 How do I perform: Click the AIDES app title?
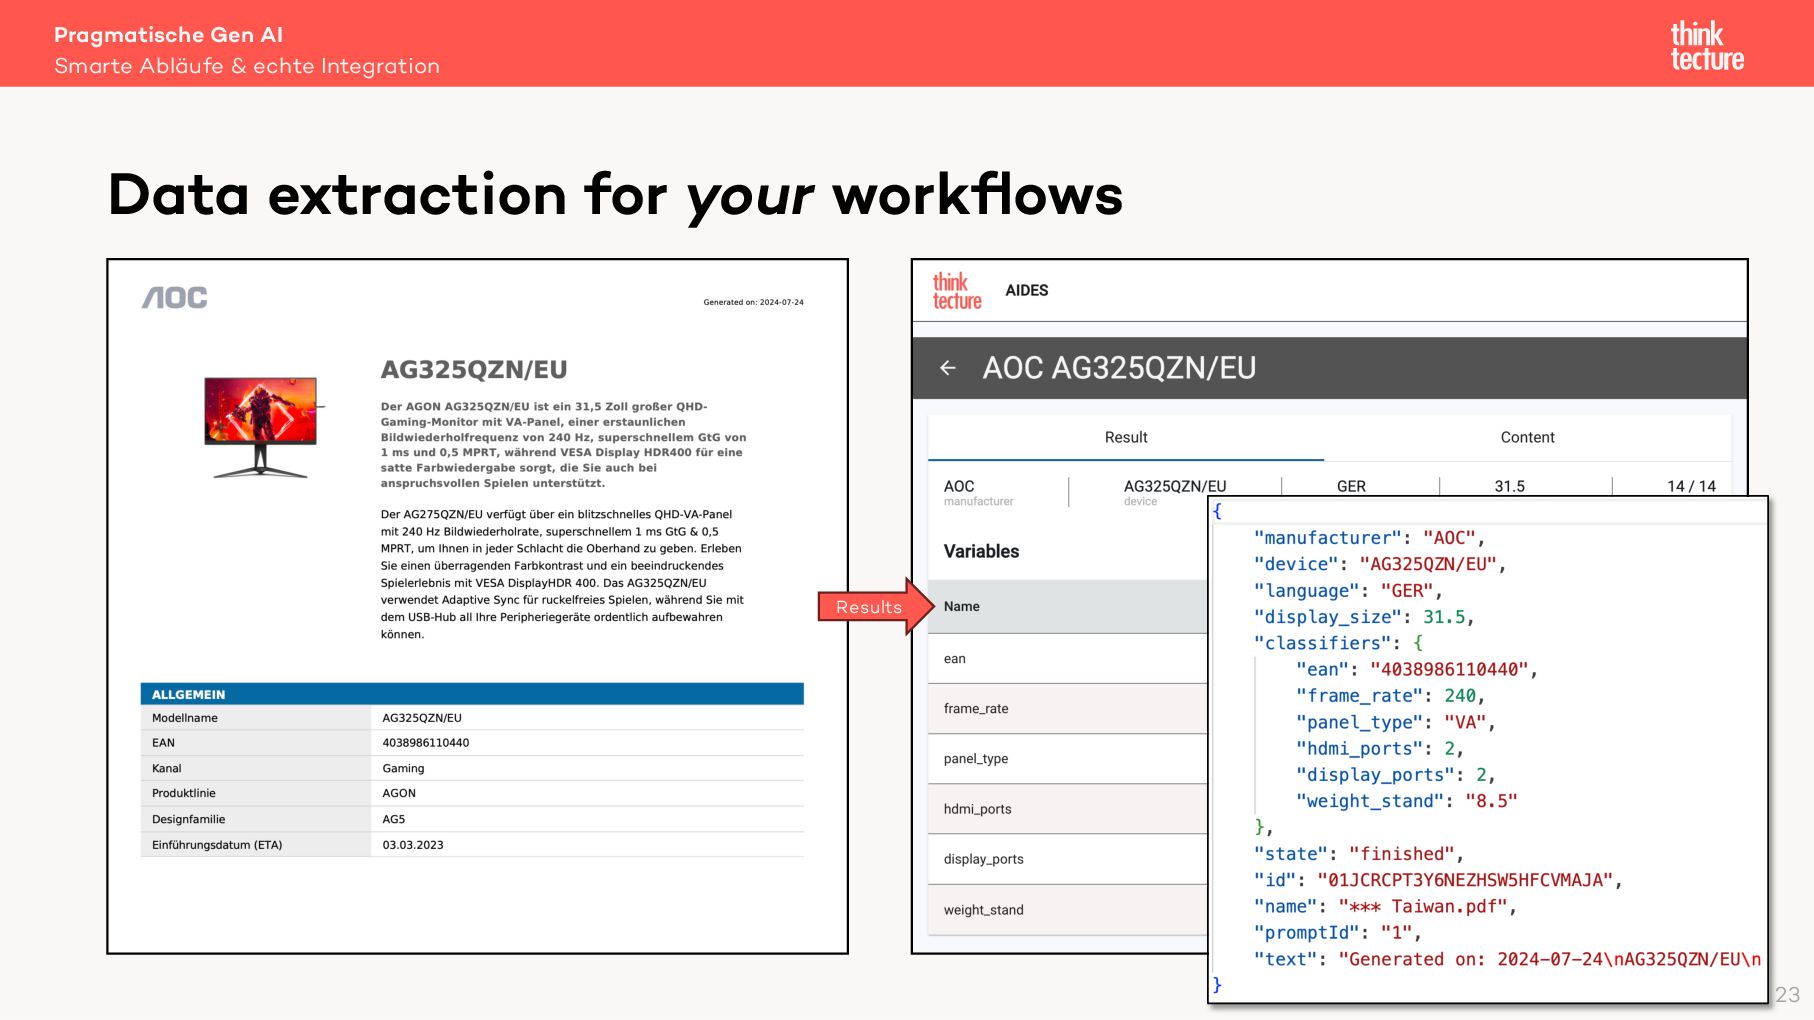pos(1026,290)
